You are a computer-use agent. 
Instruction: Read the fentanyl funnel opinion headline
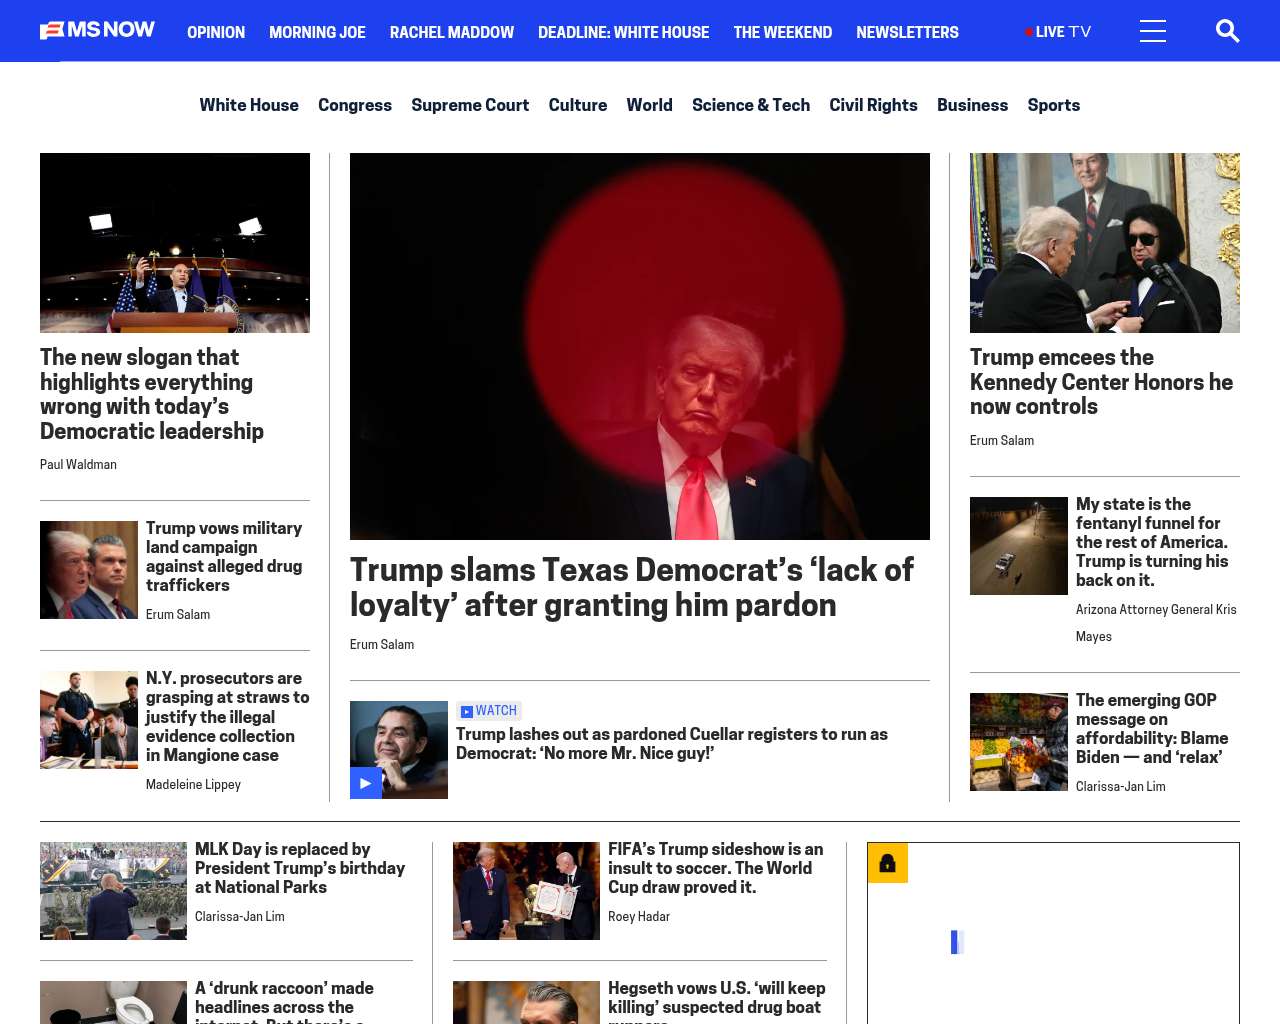pyautogui.click(x=1152, y=542)
